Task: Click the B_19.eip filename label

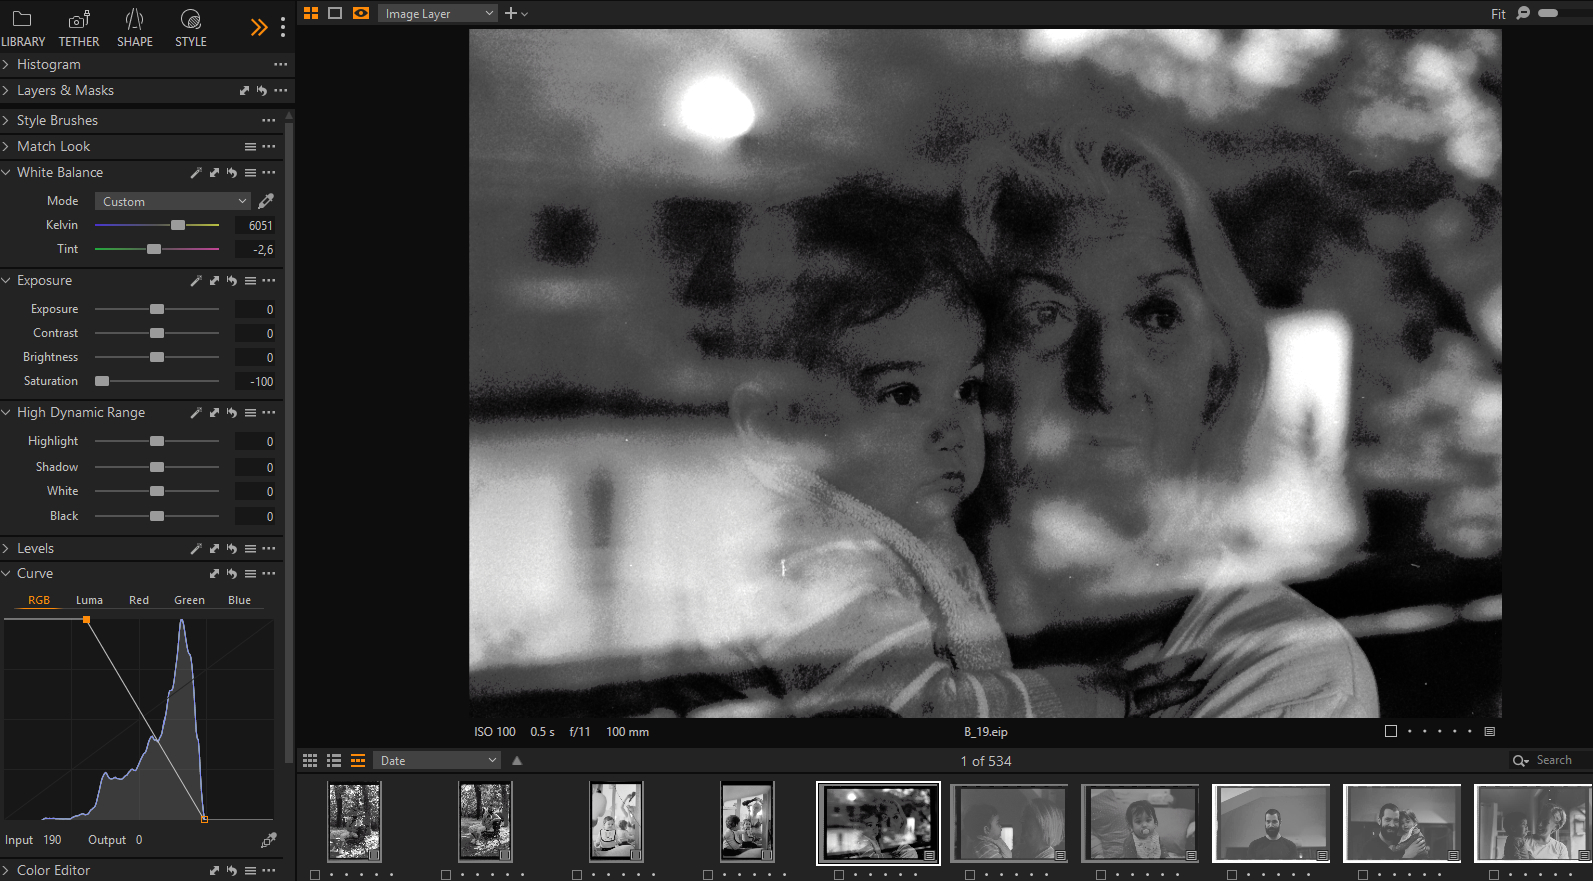Action: (x=985, y=732)
